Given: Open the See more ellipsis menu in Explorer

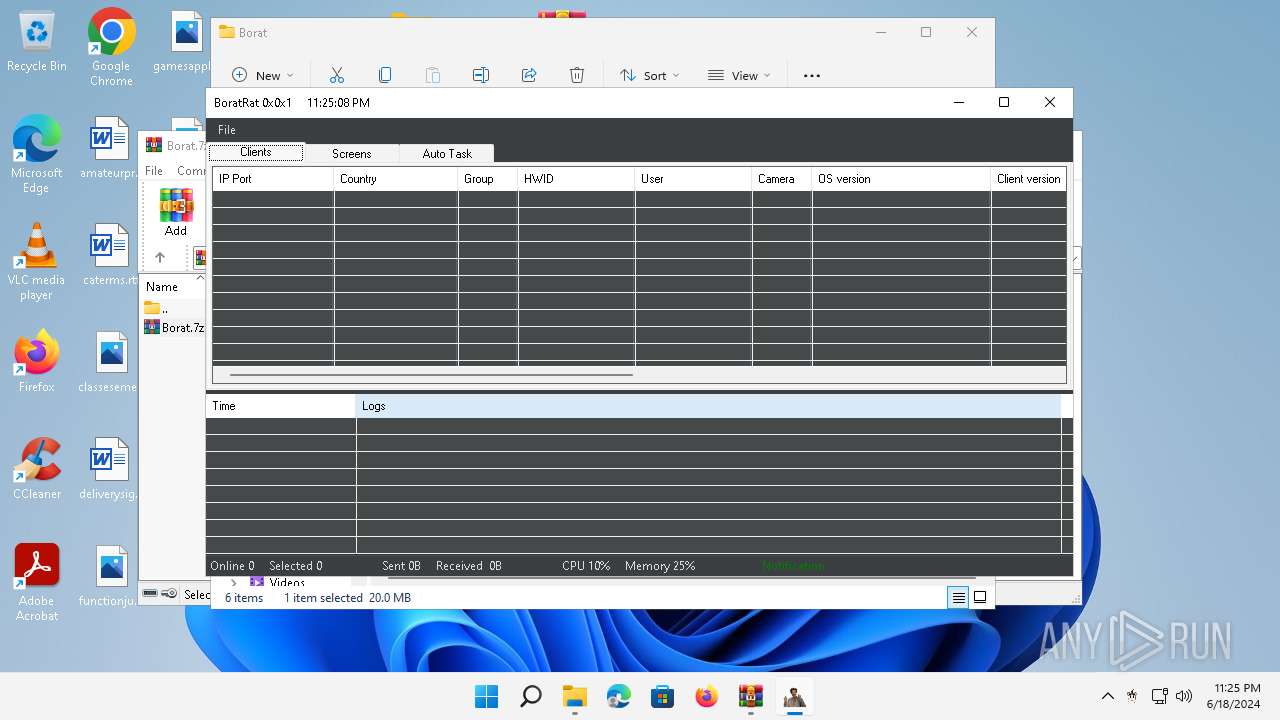Looking at the screenshot, I should [x=812, y=75].
